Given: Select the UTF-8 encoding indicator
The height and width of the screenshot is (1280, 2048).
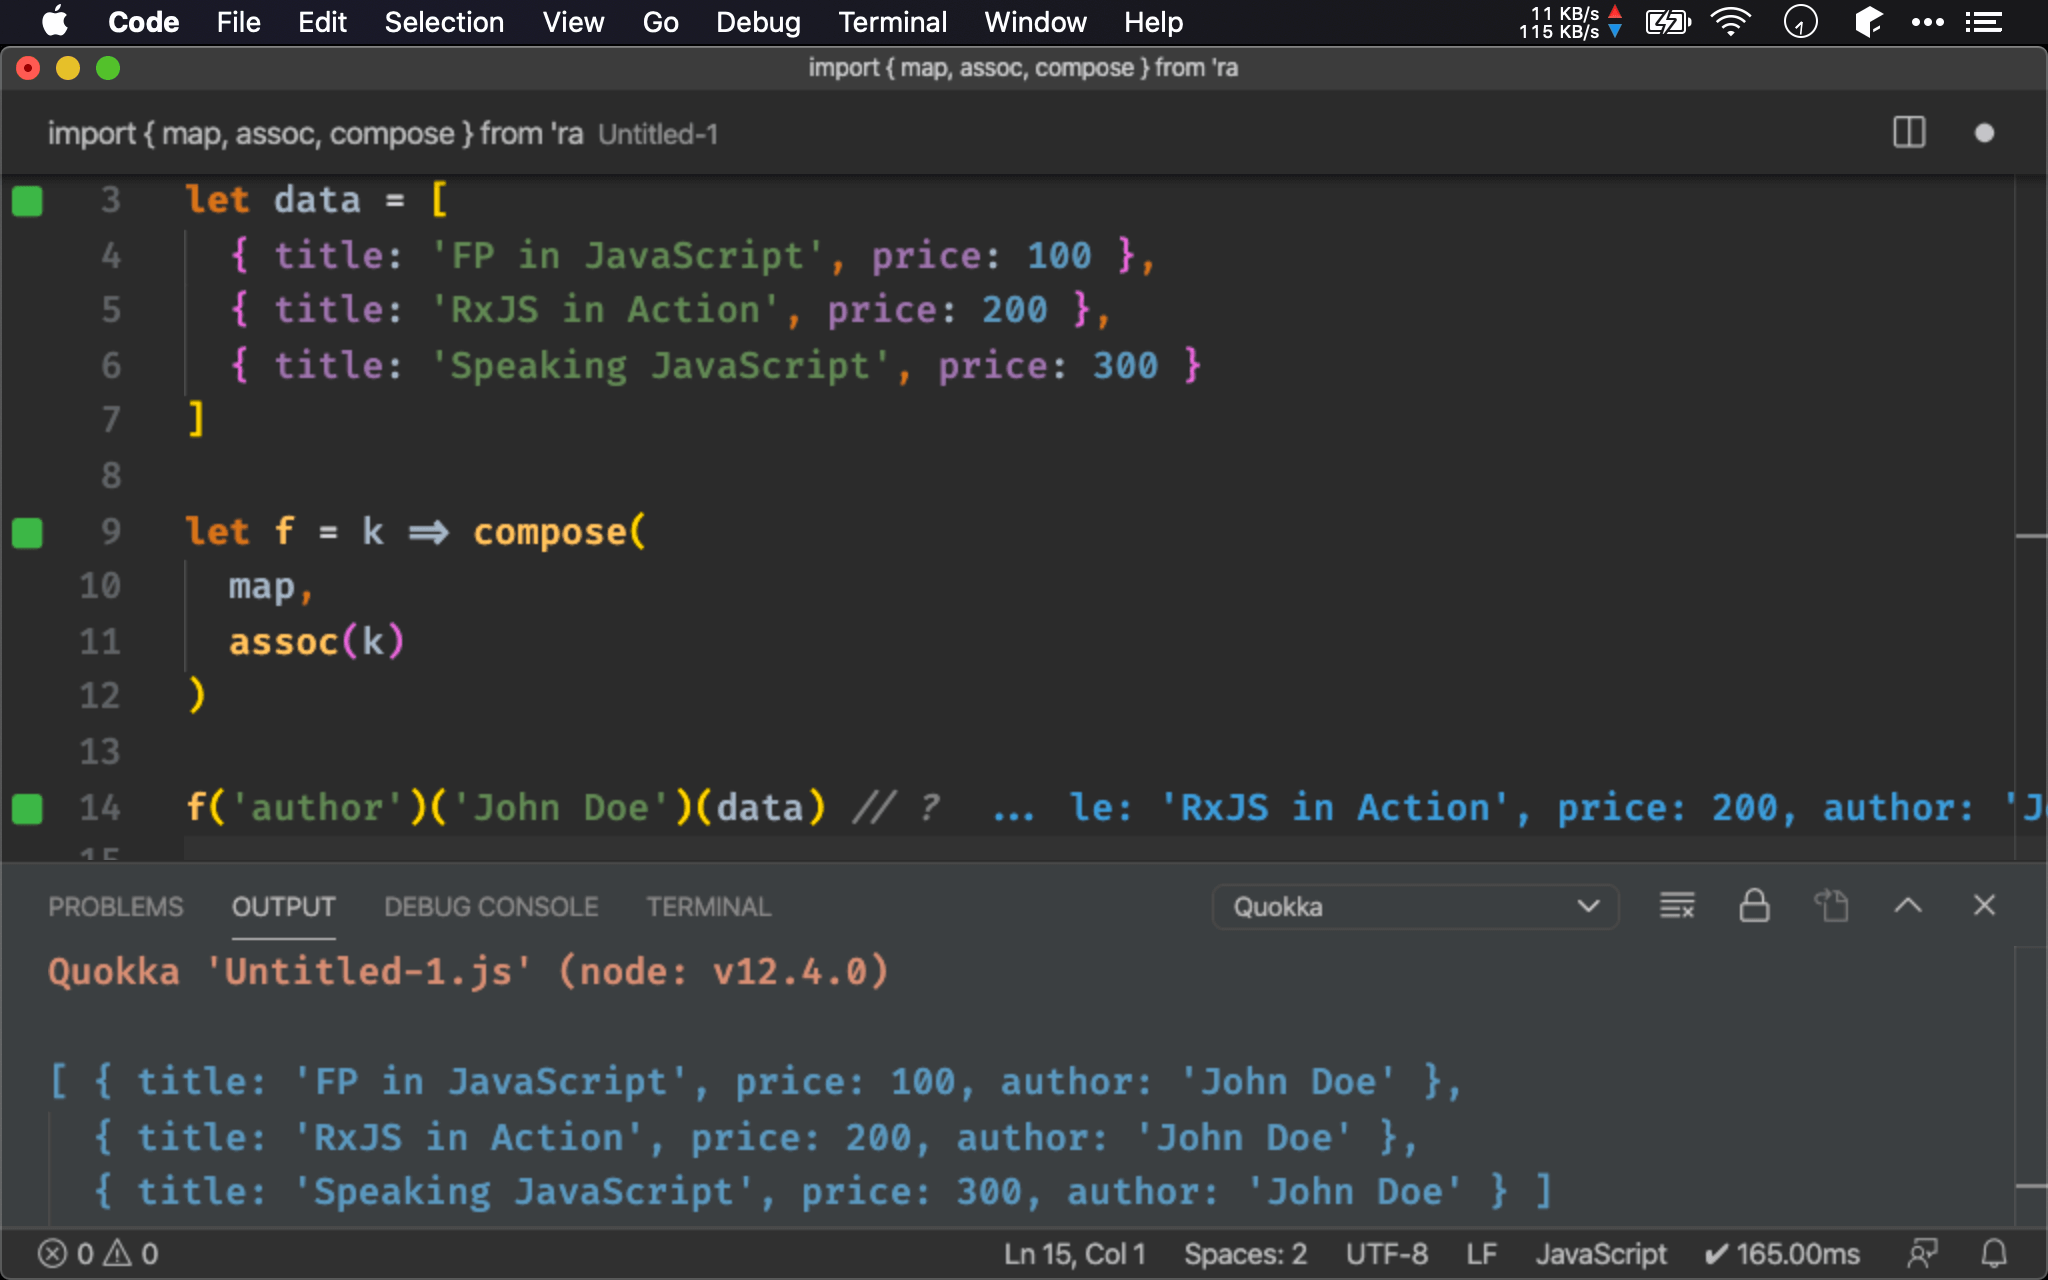Looking at the screenshot, I should click(1386, 1254).
